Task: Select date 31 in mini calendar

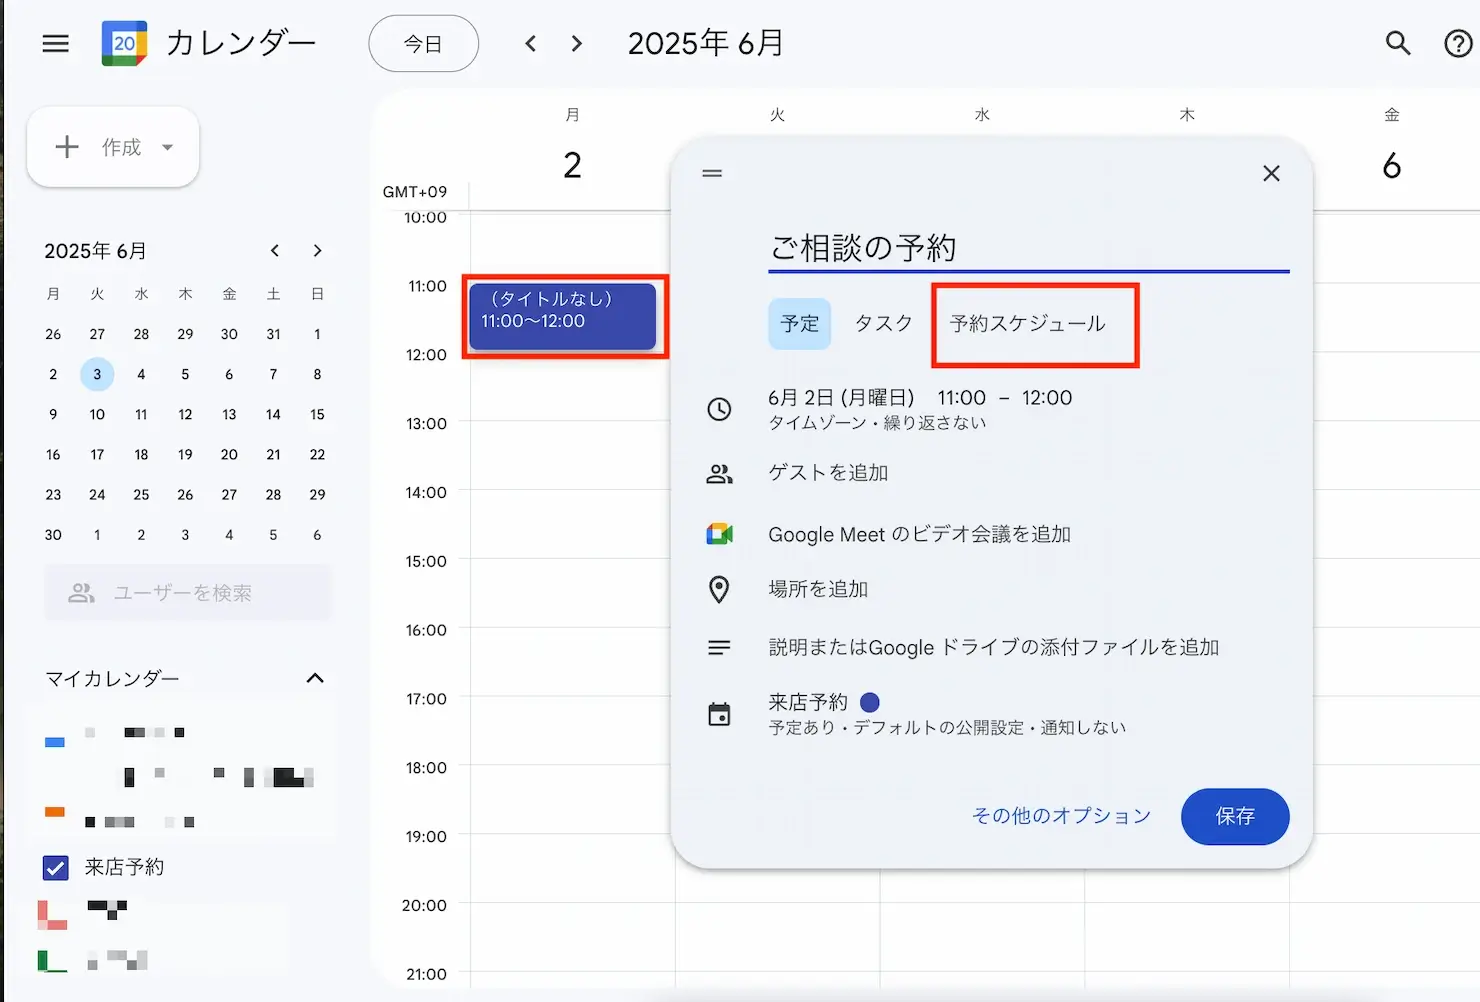Action: coord(273,334)
